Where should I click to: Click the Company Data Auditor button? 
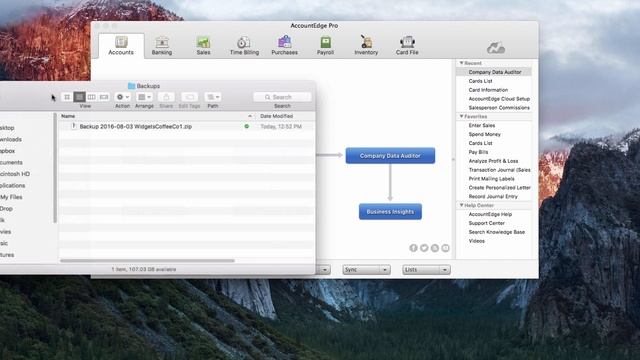(390, 156)
